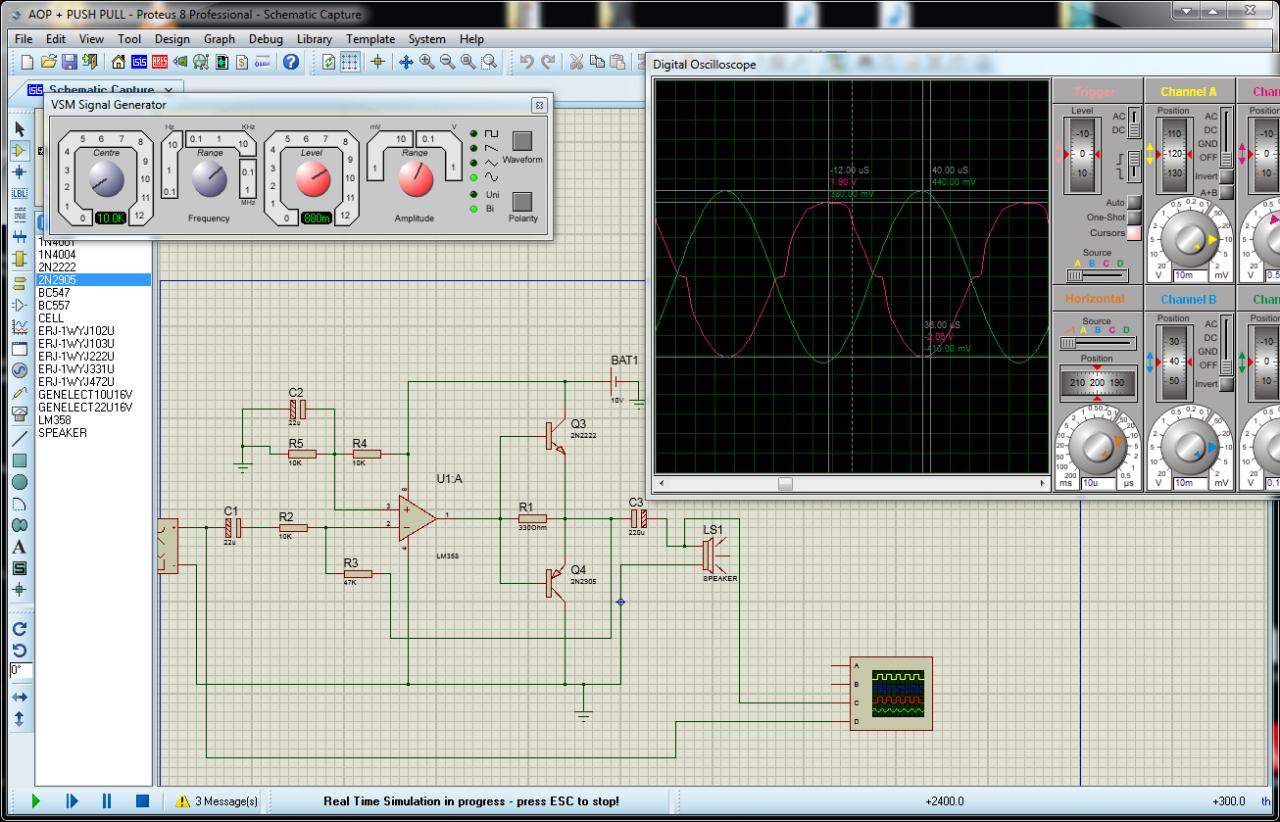The height and width of the screenshot is (822, 1280).
Task: Click the 3 Message(s) warning indicator
Action: [x=216, y=801]
